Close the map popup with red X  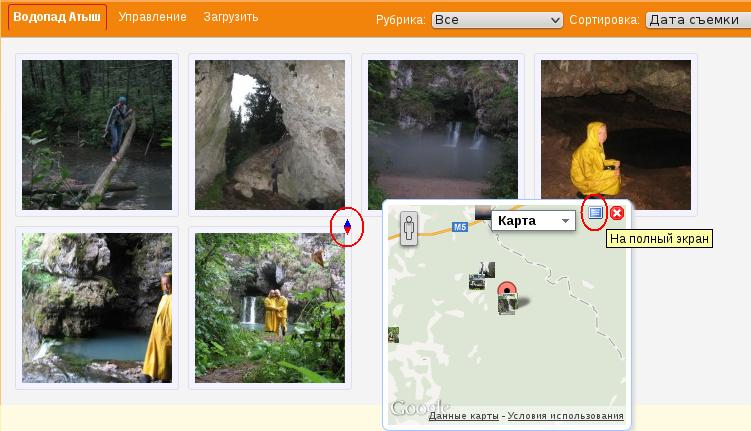[x=617, y=213]
